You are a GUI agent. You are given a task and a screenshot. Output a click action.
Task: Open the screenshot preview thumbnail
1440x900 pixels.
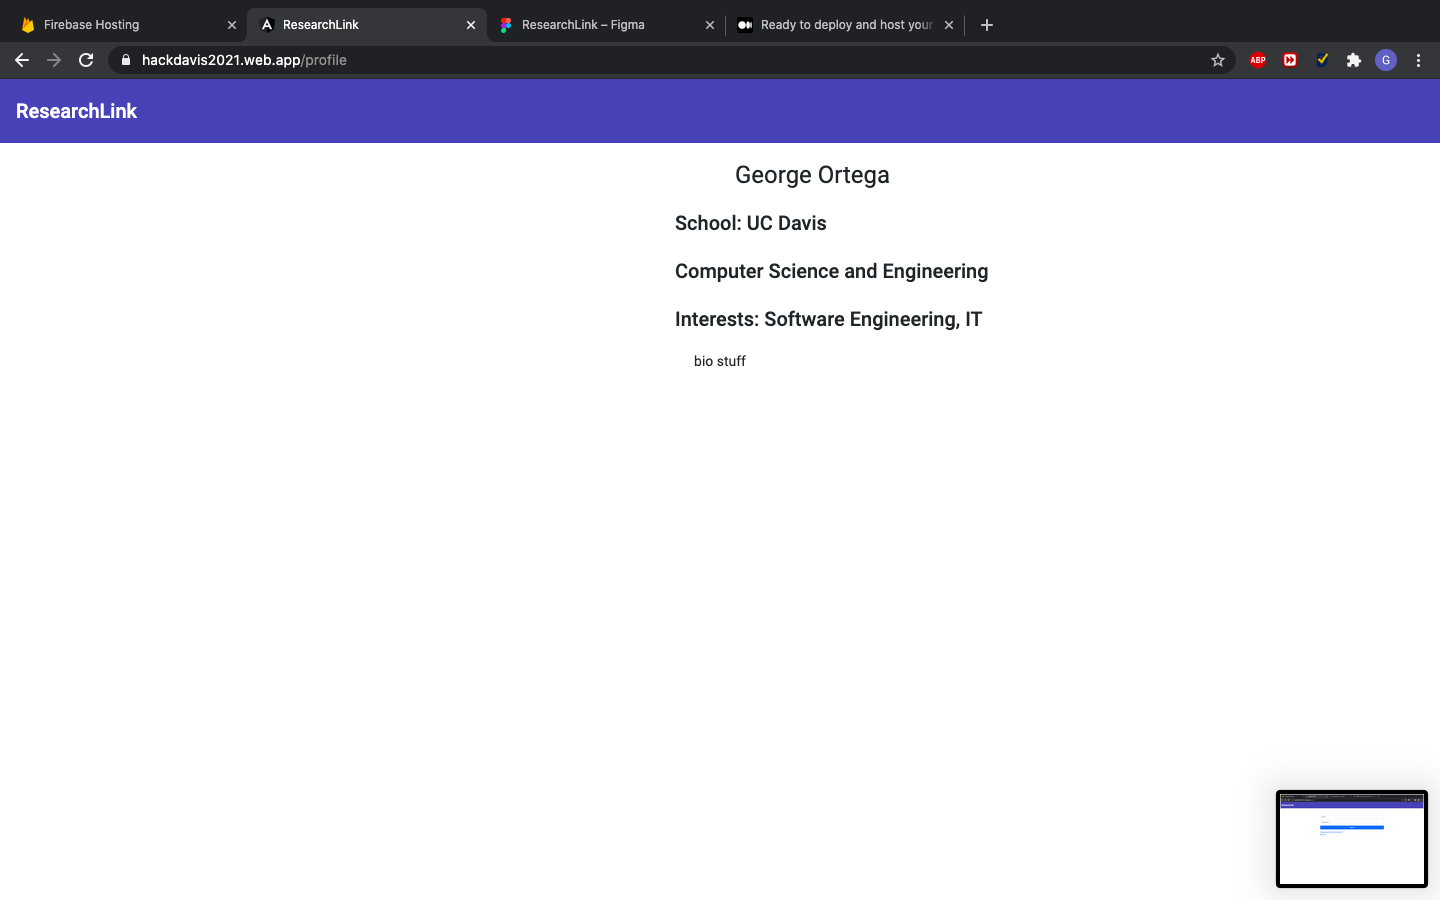(x=1352, y=839)
